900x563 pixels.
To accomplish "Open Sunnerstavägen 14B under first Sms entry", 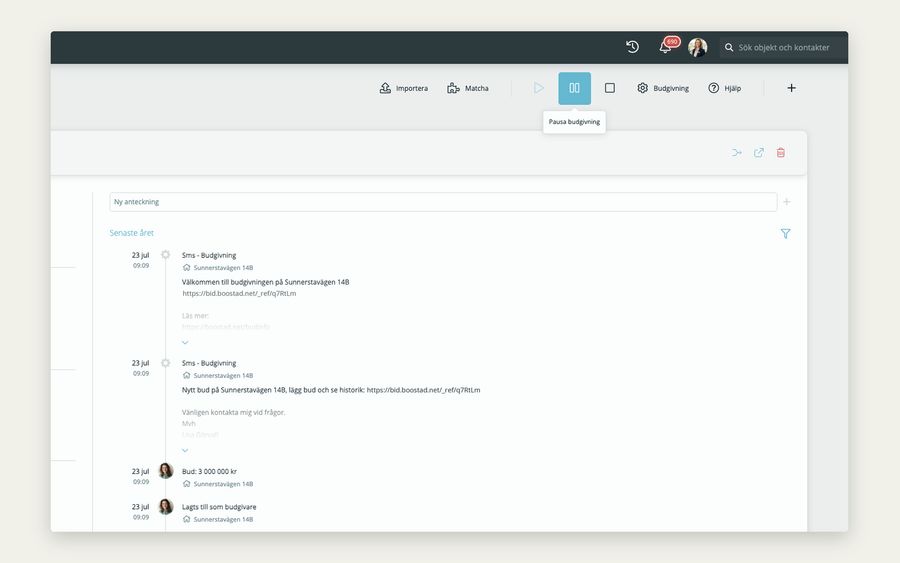I will click(x=223, y=268).
